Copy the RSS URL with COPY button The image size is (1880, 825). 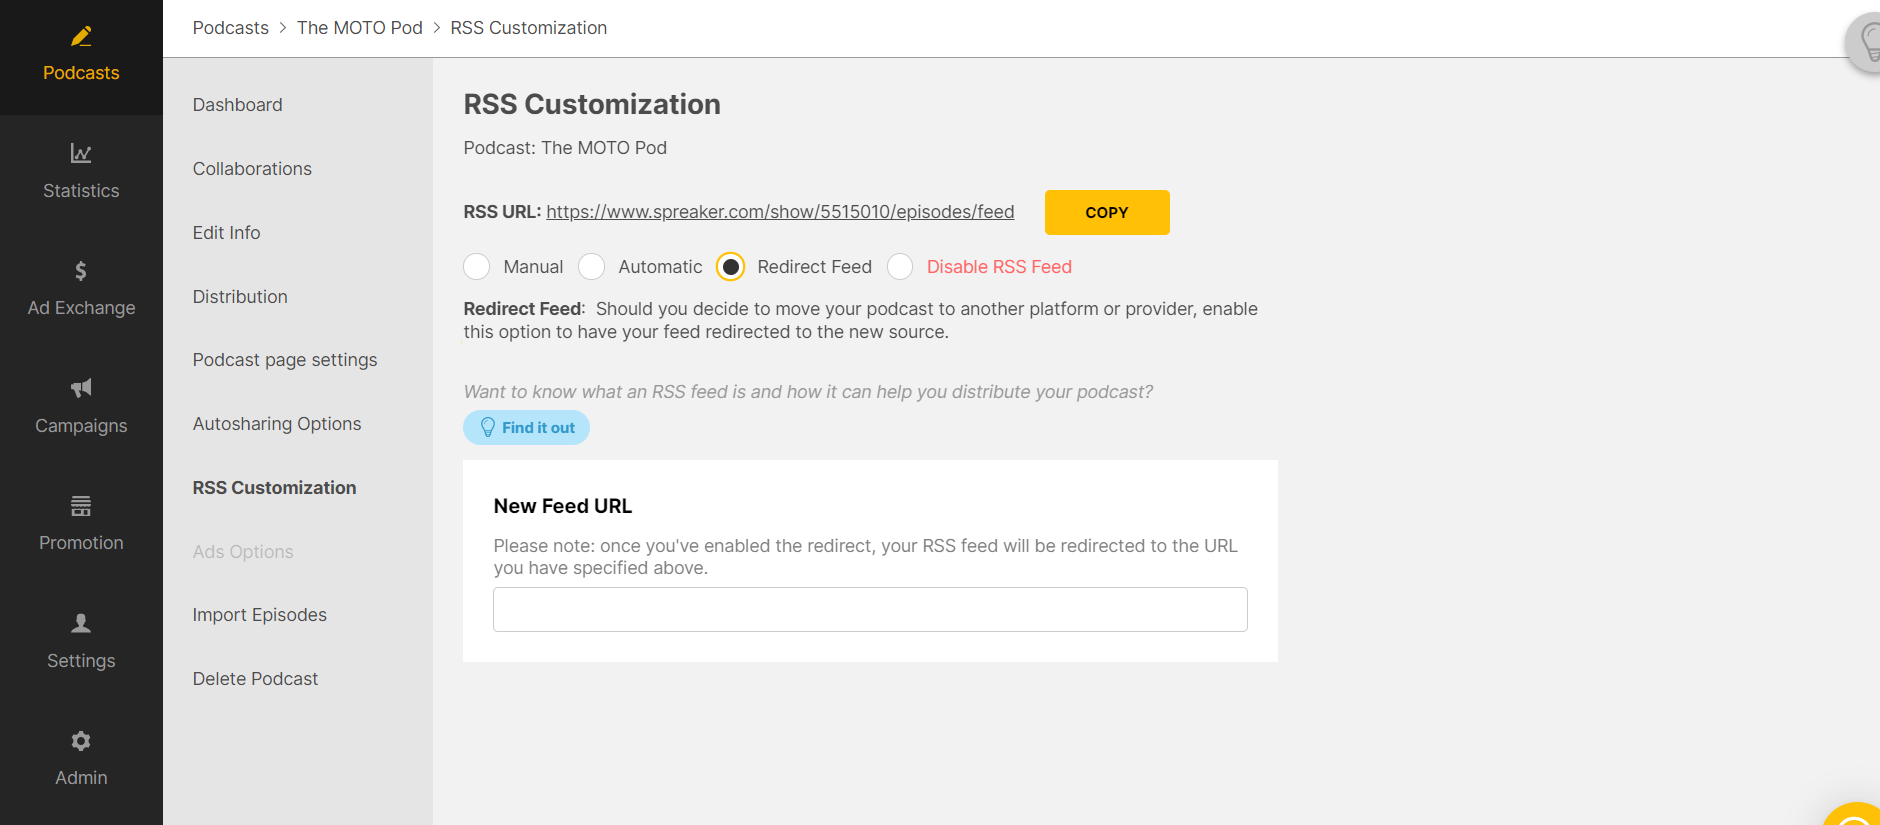[x=1107, y=213]
